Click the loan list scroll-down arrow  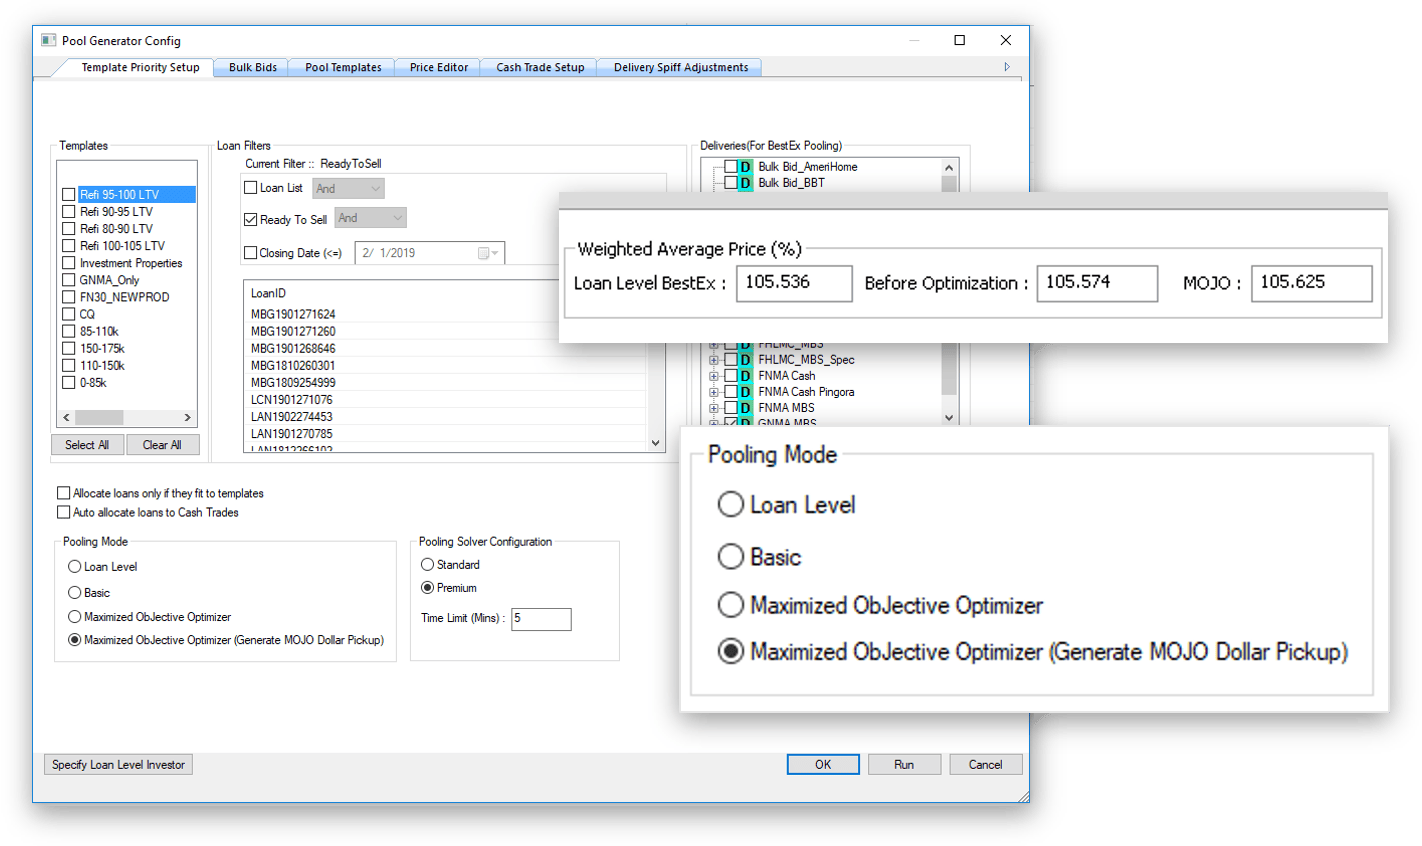pos(656,443)
